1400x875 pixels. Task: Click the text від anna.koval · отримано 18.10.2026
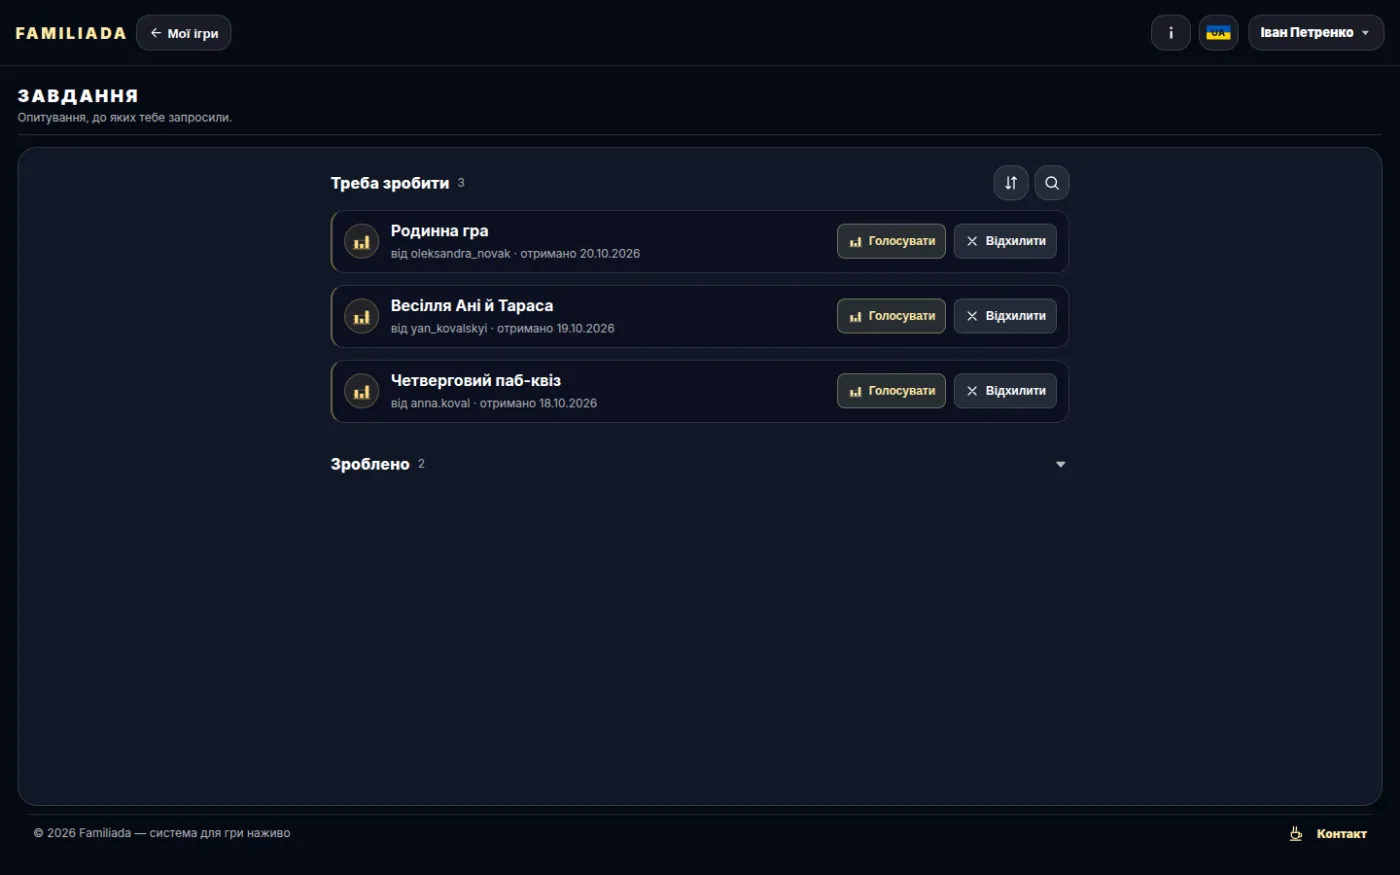point(494,404)
